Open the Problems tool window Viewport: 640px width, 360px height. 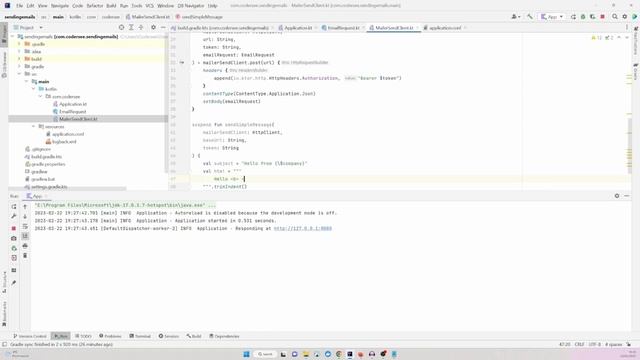(x=110, y=336)
